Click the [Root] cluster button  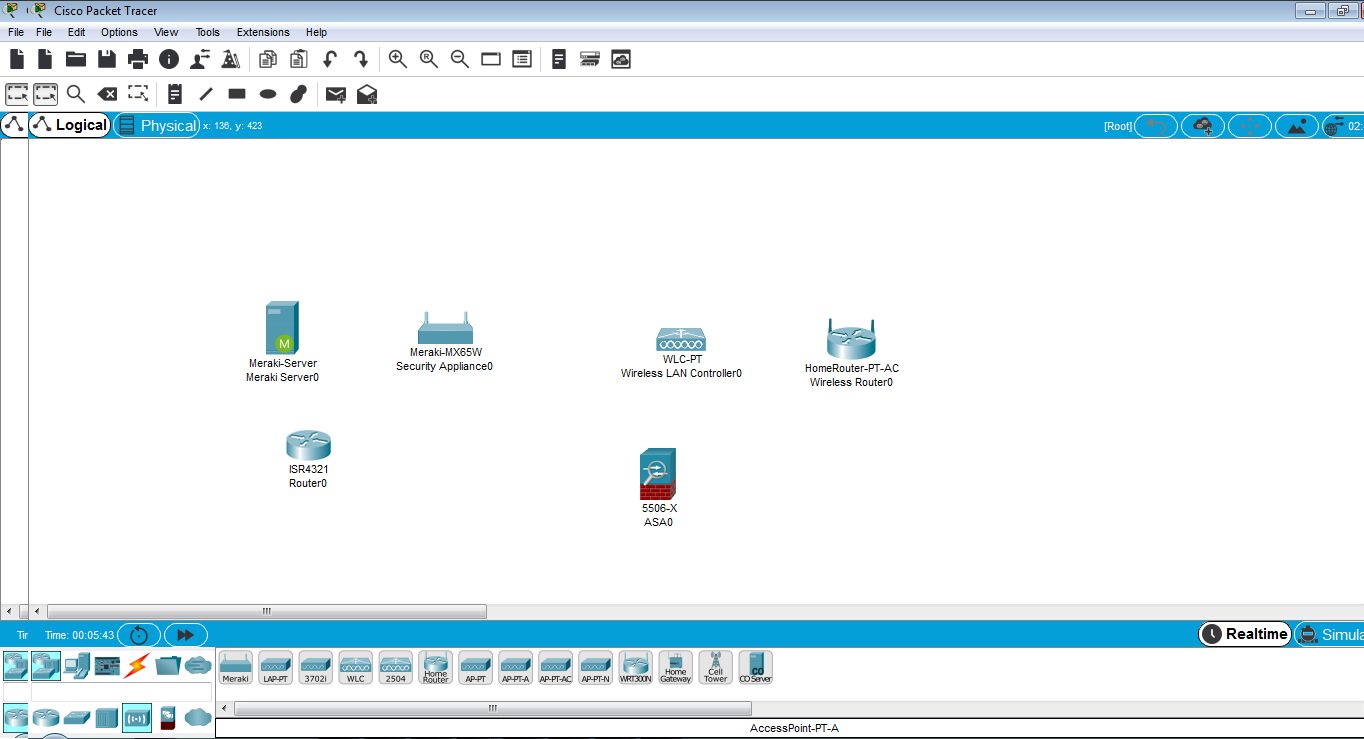1117,125
